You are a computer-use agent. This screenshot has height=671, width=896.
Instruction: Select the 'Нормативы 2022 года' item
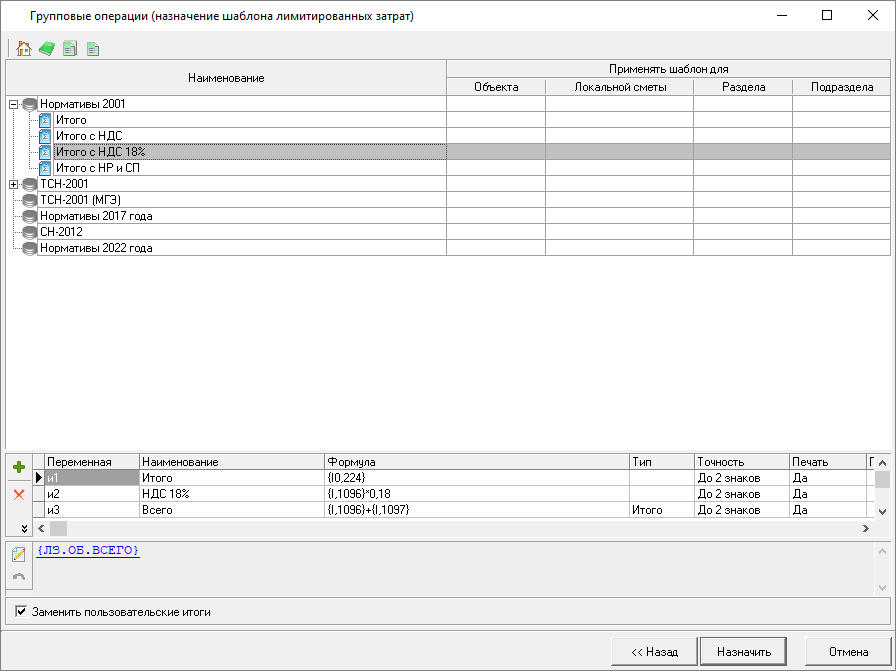(x=95, y=248)
